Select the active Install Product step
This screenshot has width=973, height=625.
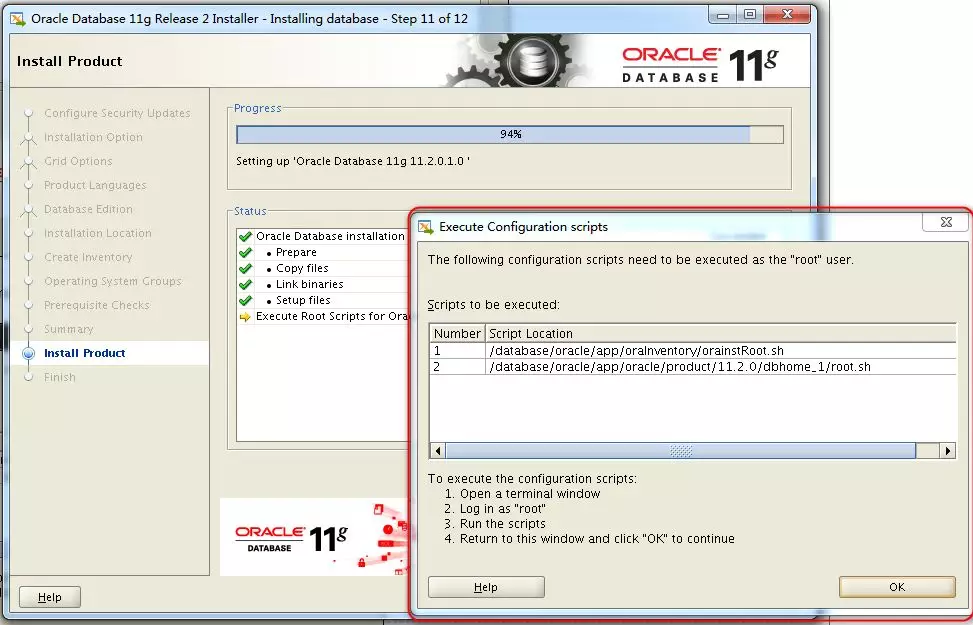point(84,353)
